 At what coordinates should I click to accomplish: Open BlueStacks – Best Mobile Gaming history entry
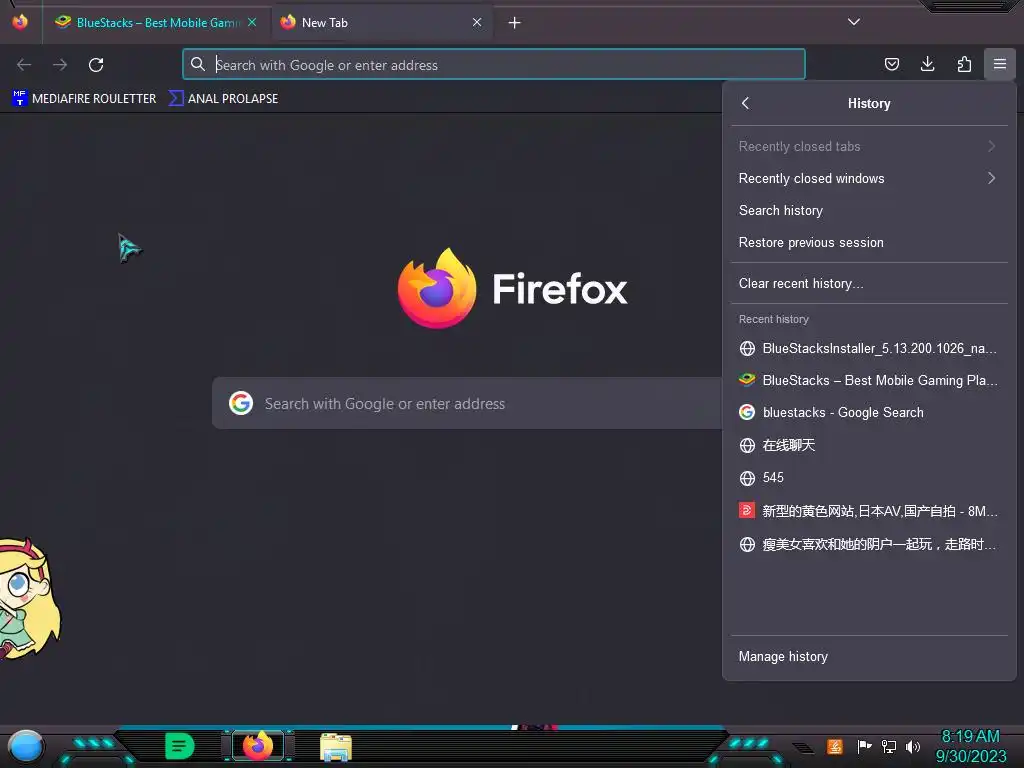click(869, 380)
